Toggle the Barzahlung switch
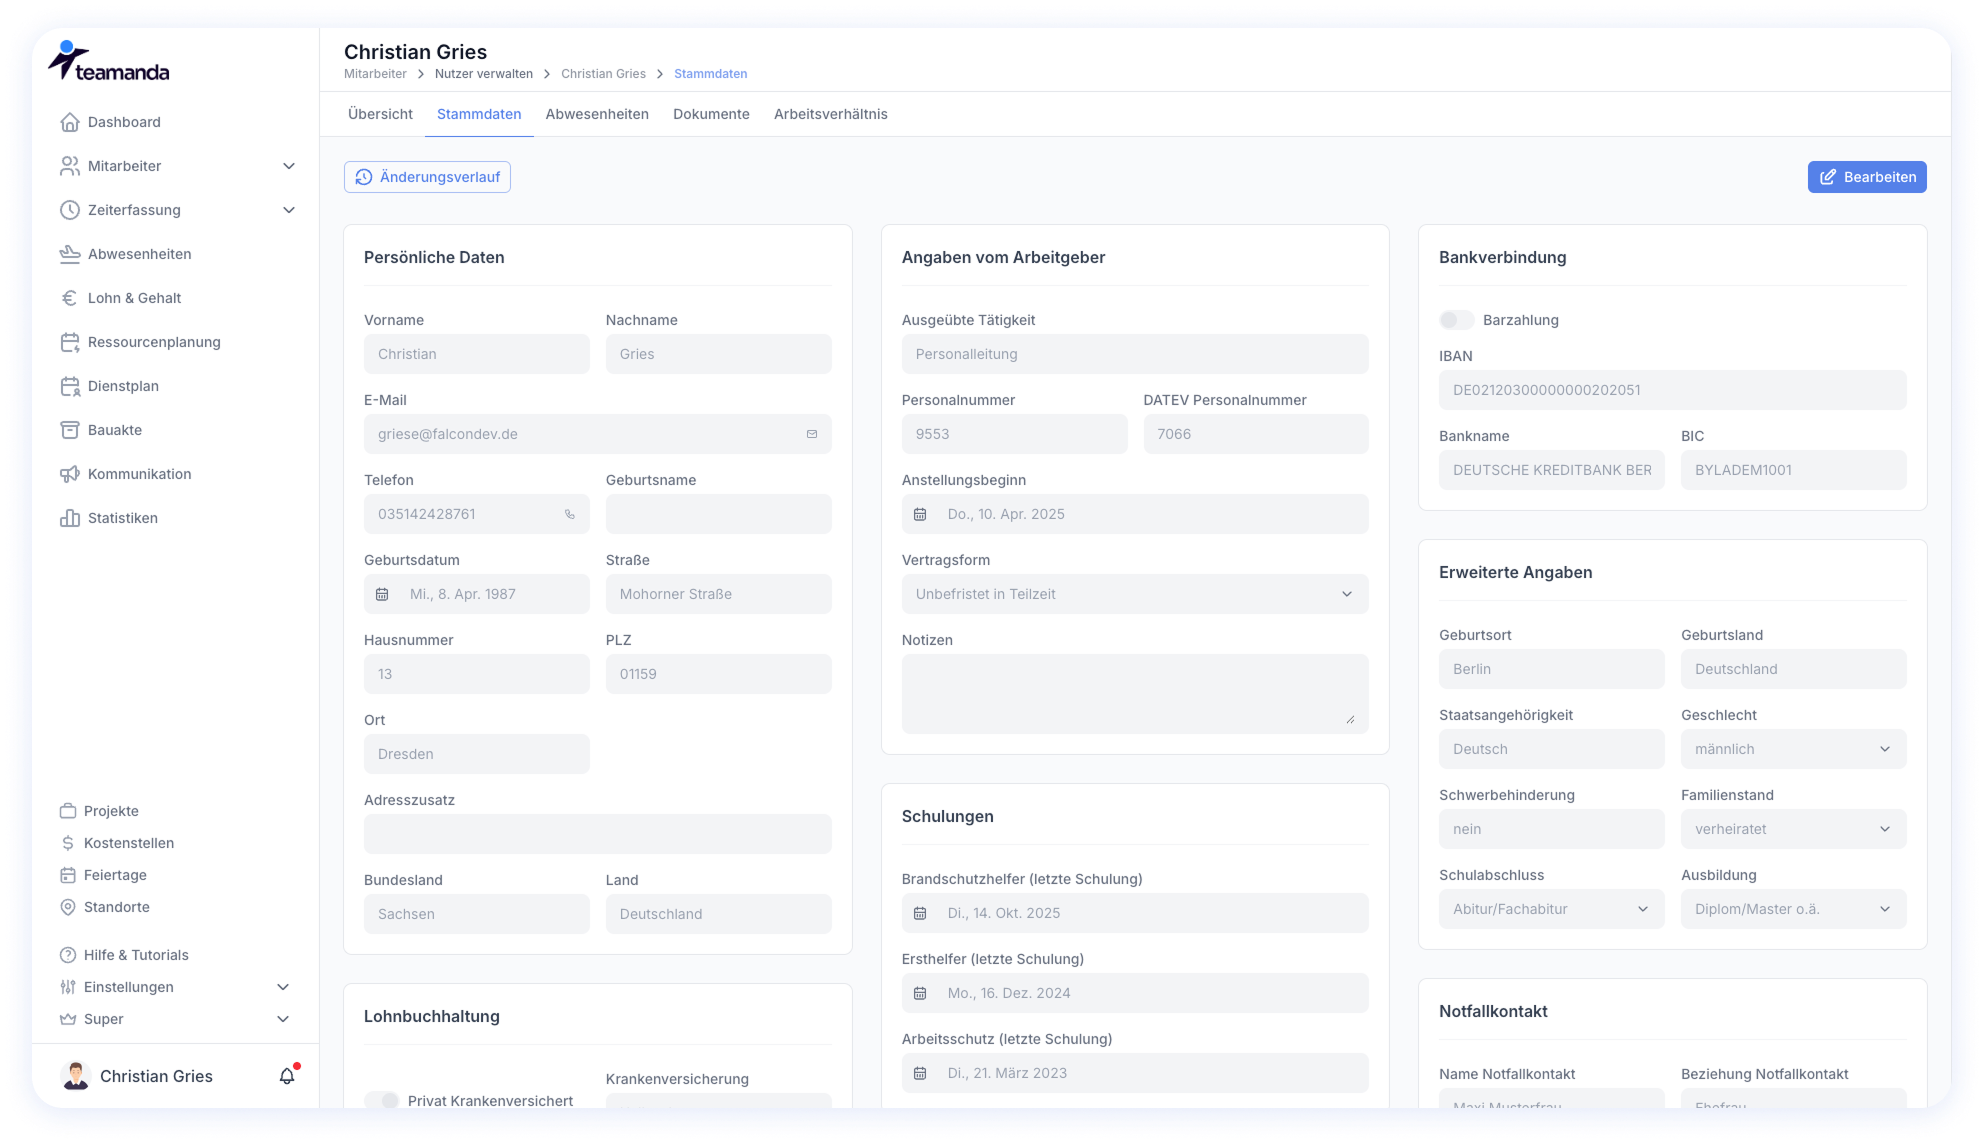Image resolution: width=1984 pixels, height=1144 pixels. tap(1456, 320)
